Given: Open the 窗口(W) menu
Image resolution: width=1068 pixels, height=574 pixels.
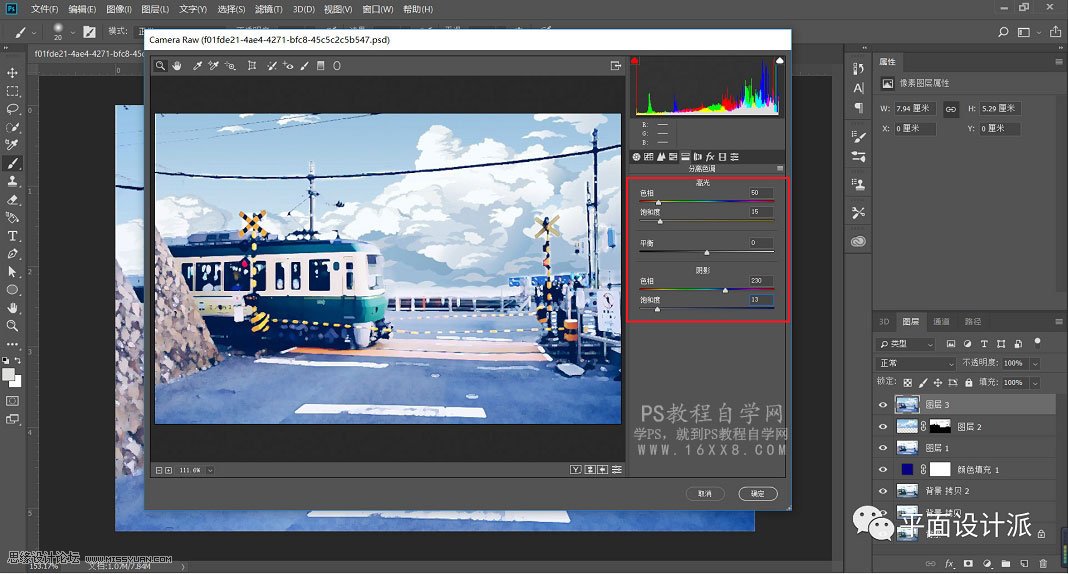Looking at the screenshot, I should click(x=378, y=9).
